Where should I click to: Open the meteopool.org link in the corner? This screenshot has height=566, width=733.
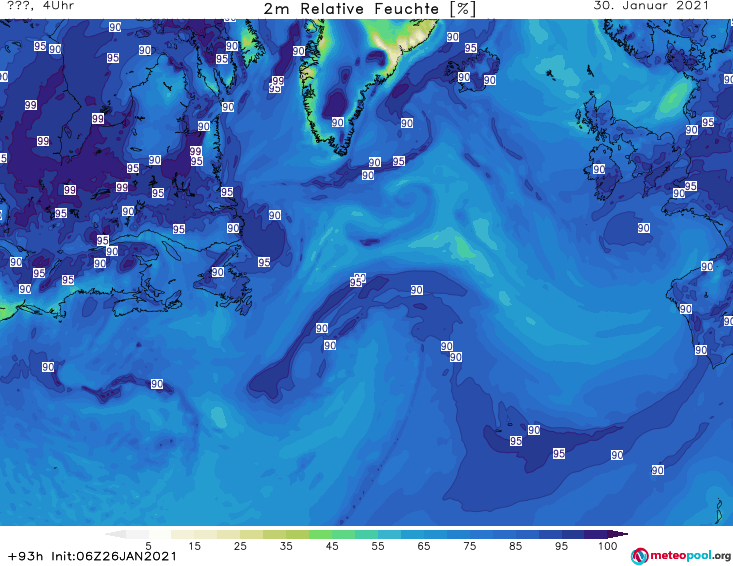[x=681, y=556]
